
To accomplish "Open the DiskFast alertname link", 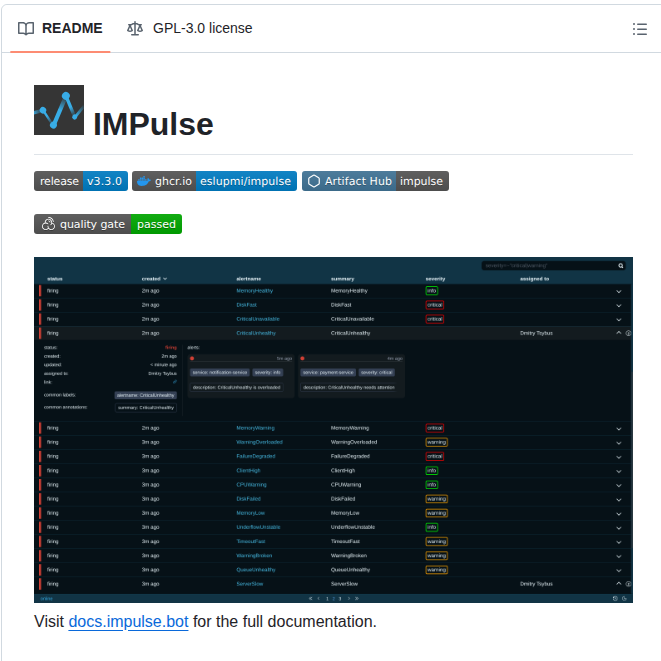I will click(x=247, y=305).
